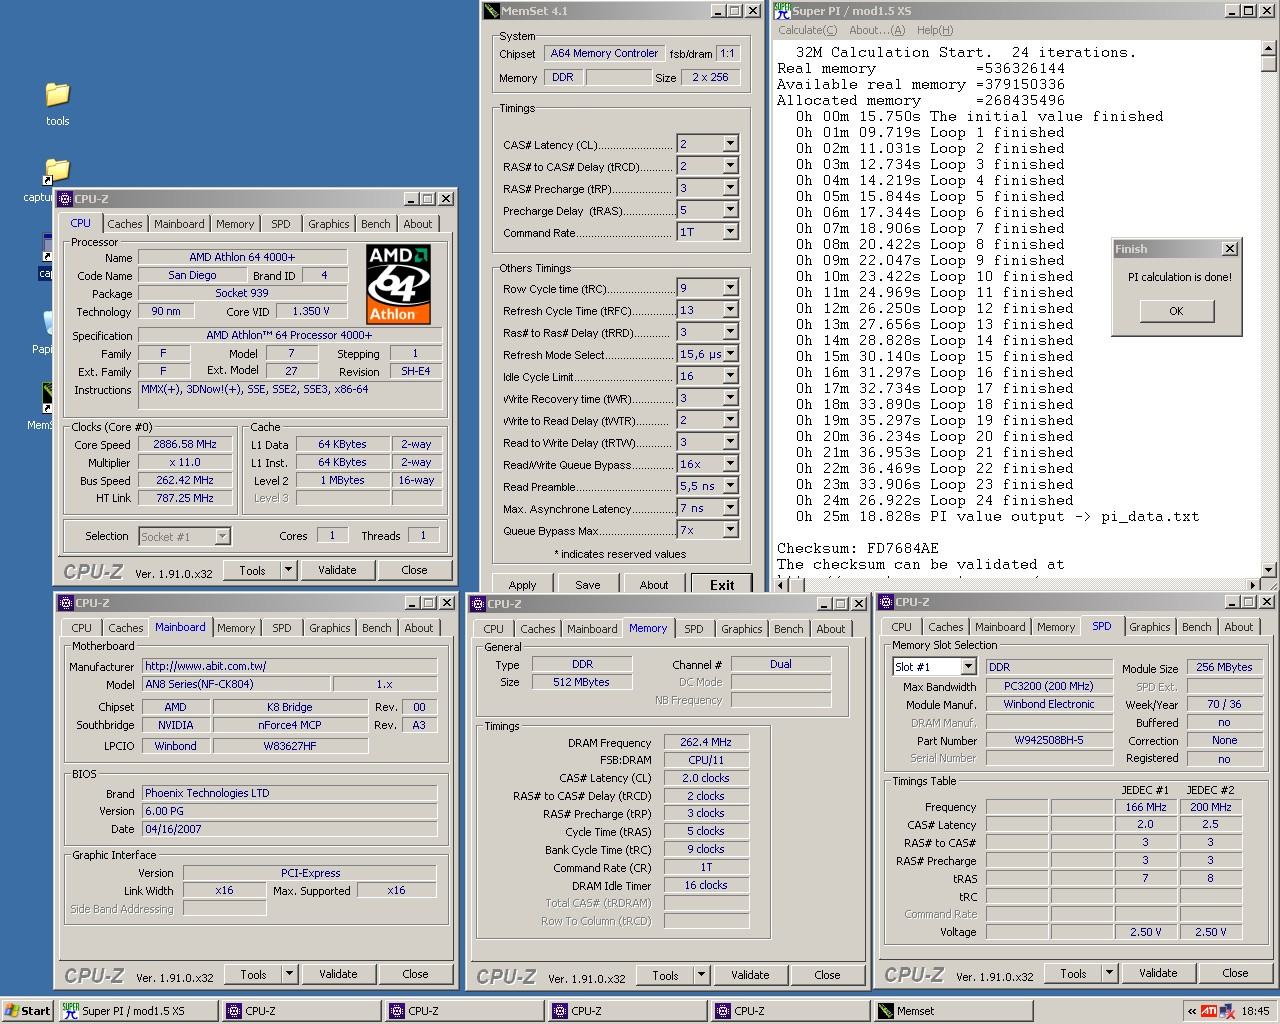Viewport: 1280px width, 1024px height.
Task: Open Slot #1 memory slot selection dropdown
Action: tap(968, 667)
